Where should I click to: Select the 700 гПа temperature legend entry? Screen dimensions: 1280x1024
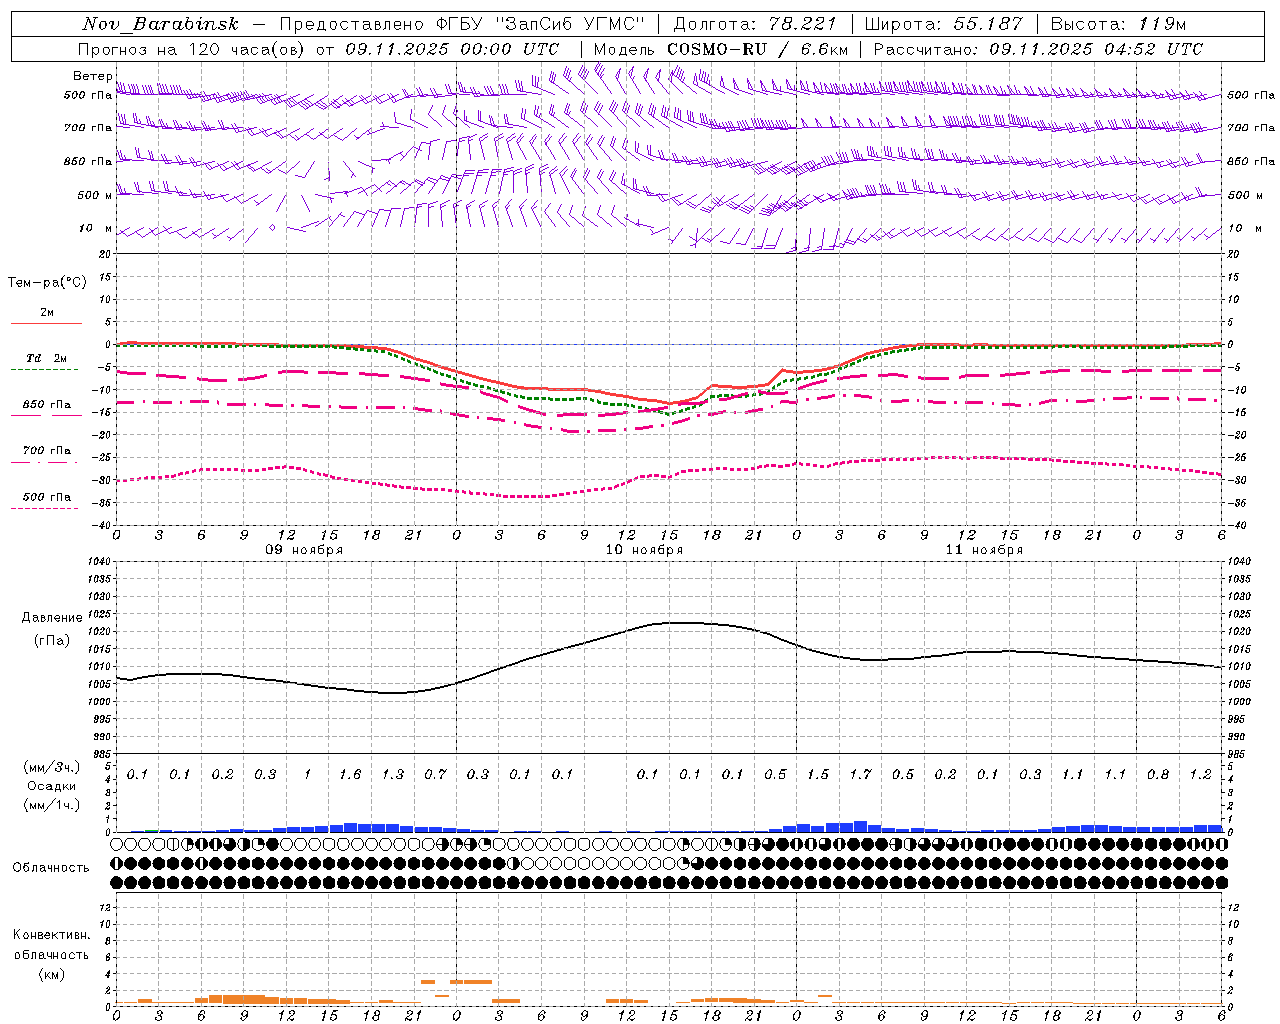(47, 451)
